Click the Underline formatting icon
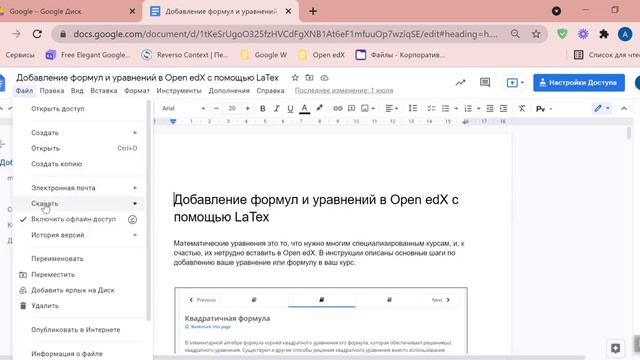The image size is (640, 360). 290,109
